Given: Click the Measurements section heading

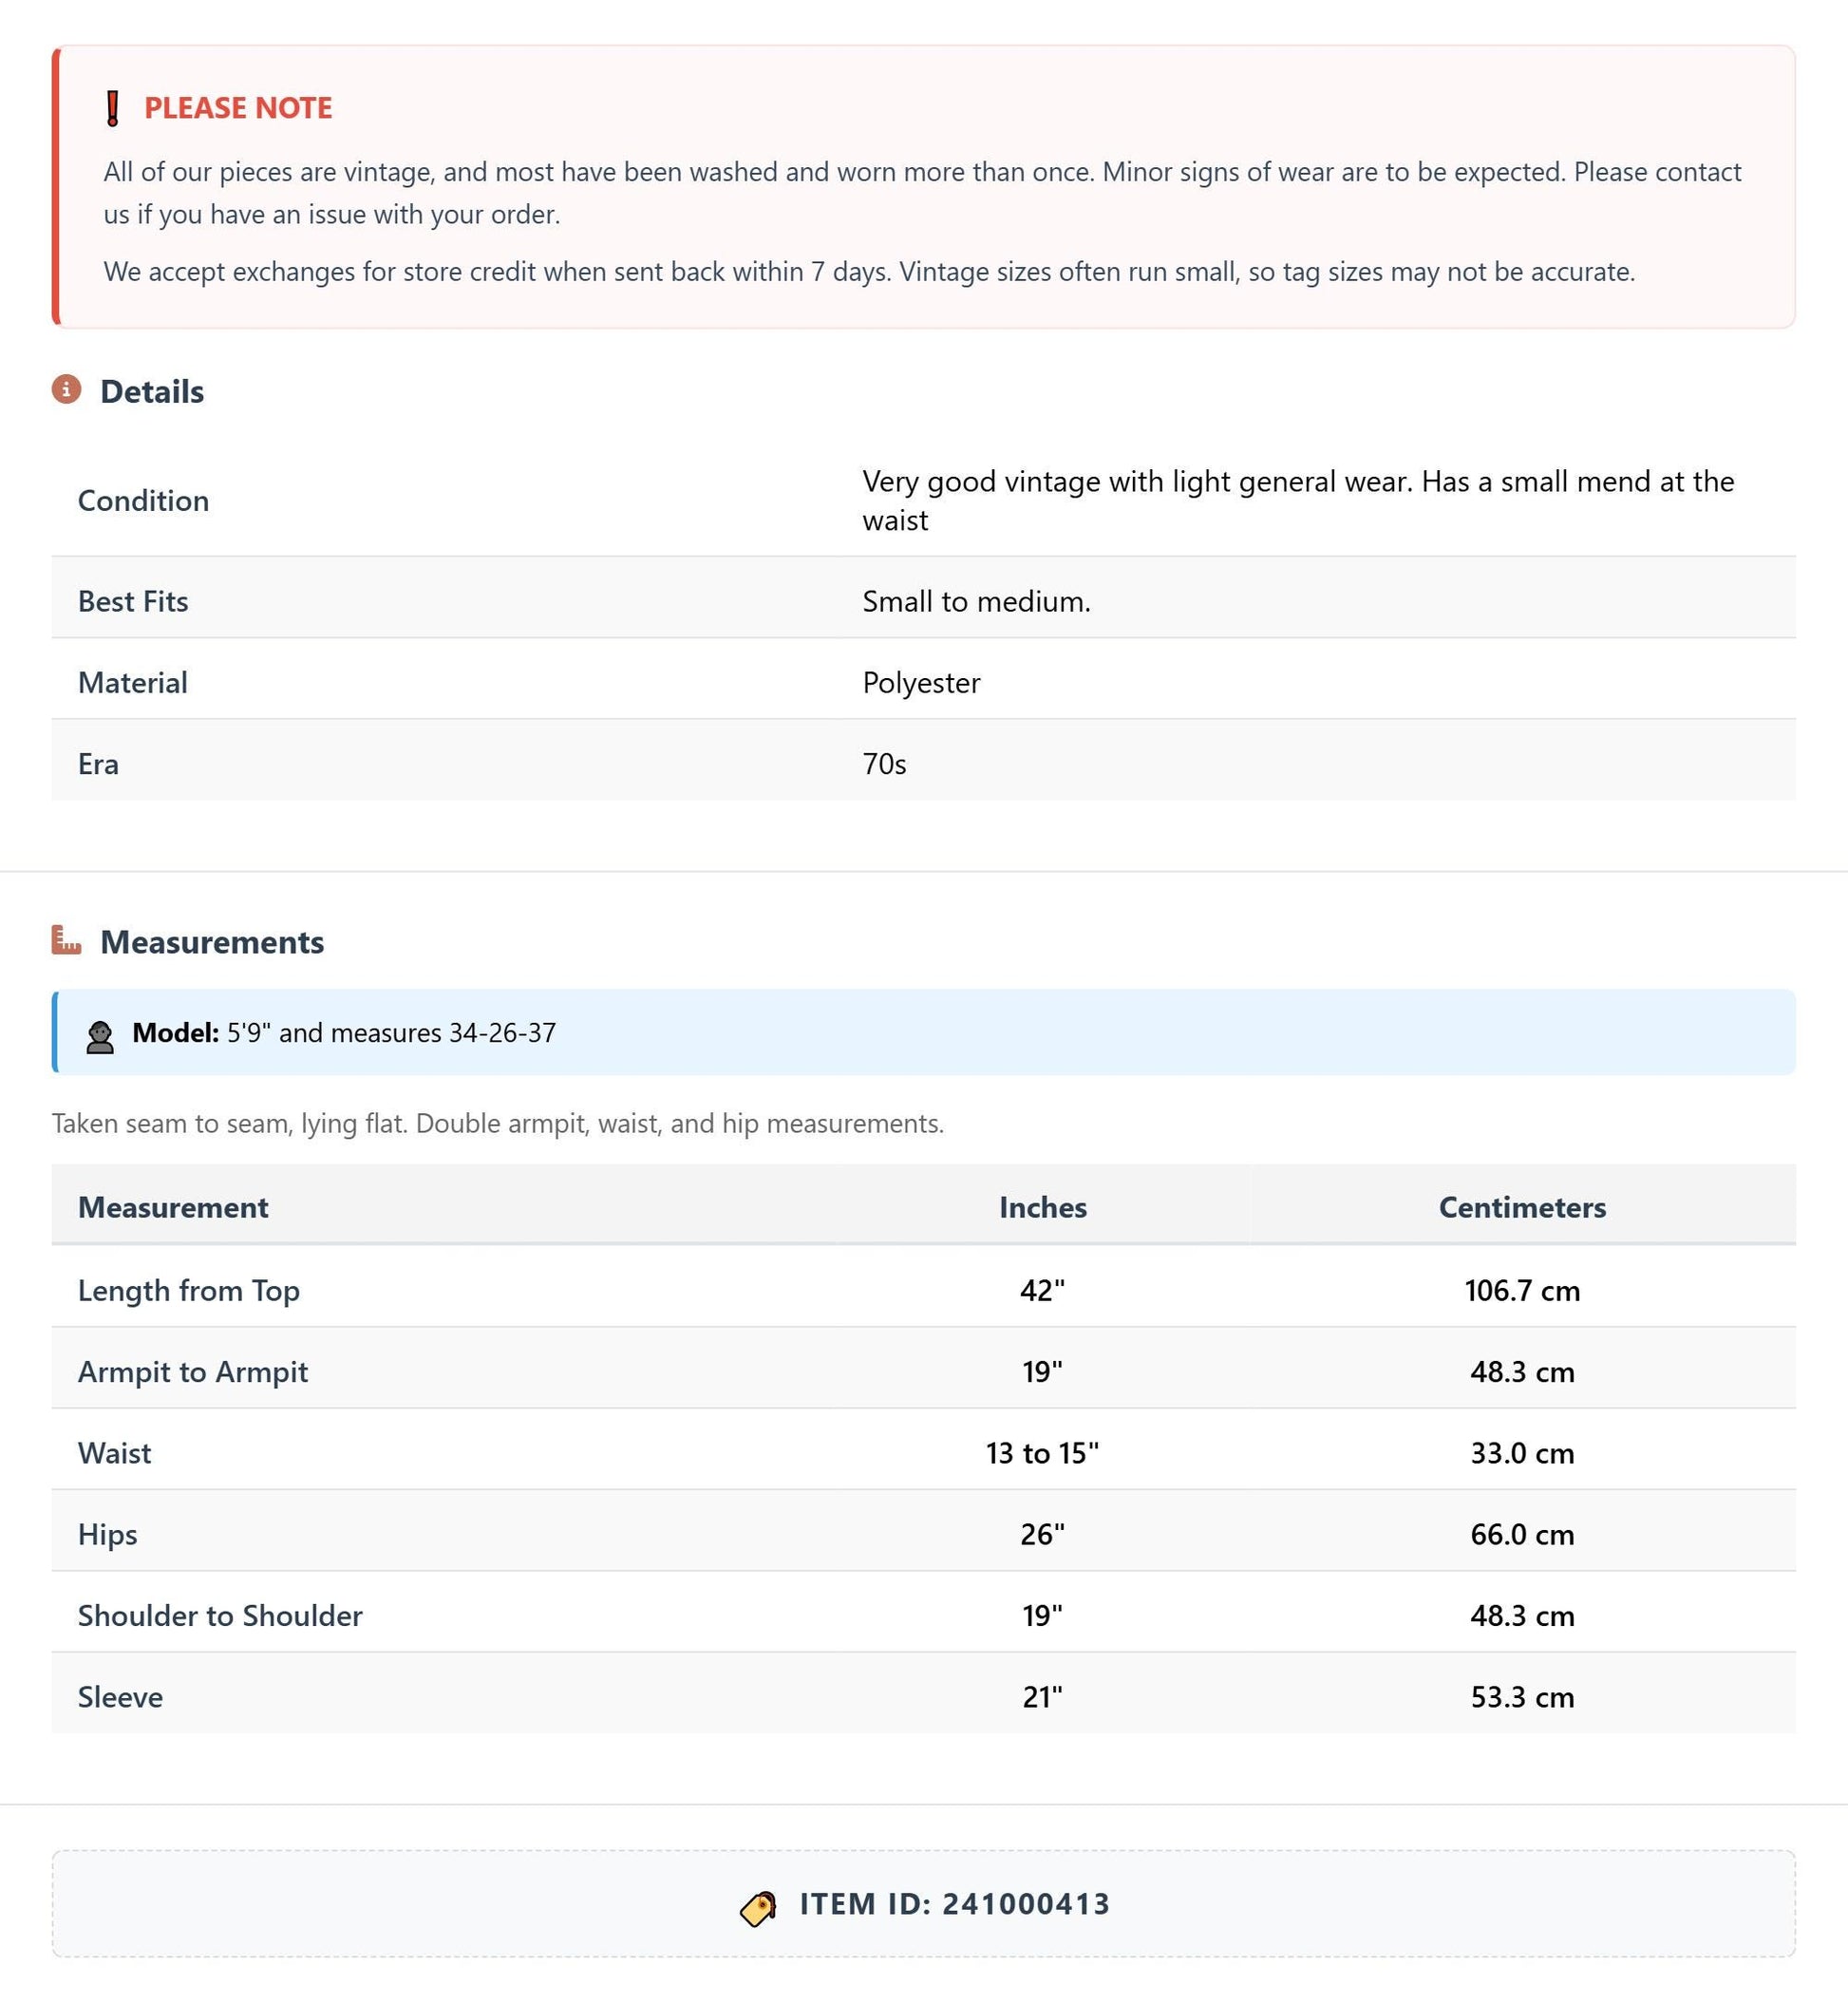Looking at the screenshot, I should coord(212,942).
